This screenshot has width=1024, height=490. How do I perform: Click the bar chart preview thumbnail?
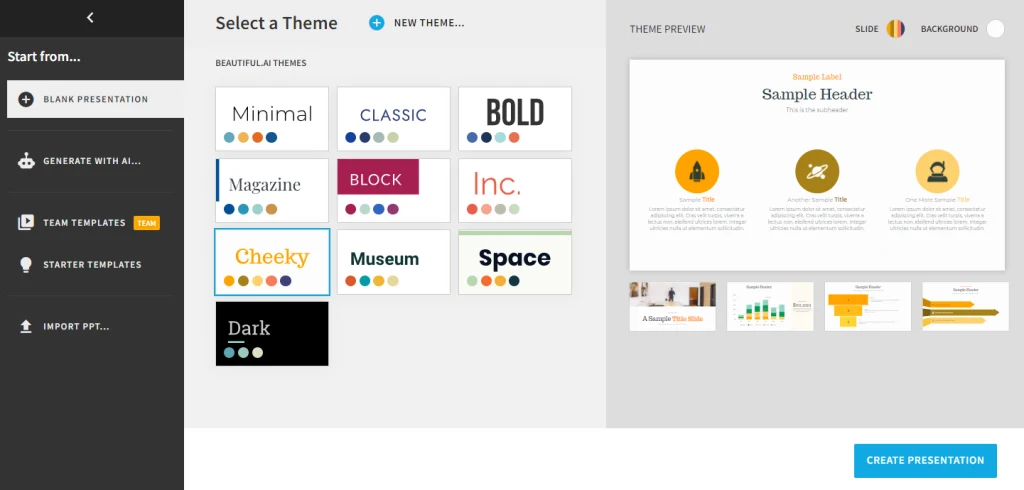tap(770, 306)
